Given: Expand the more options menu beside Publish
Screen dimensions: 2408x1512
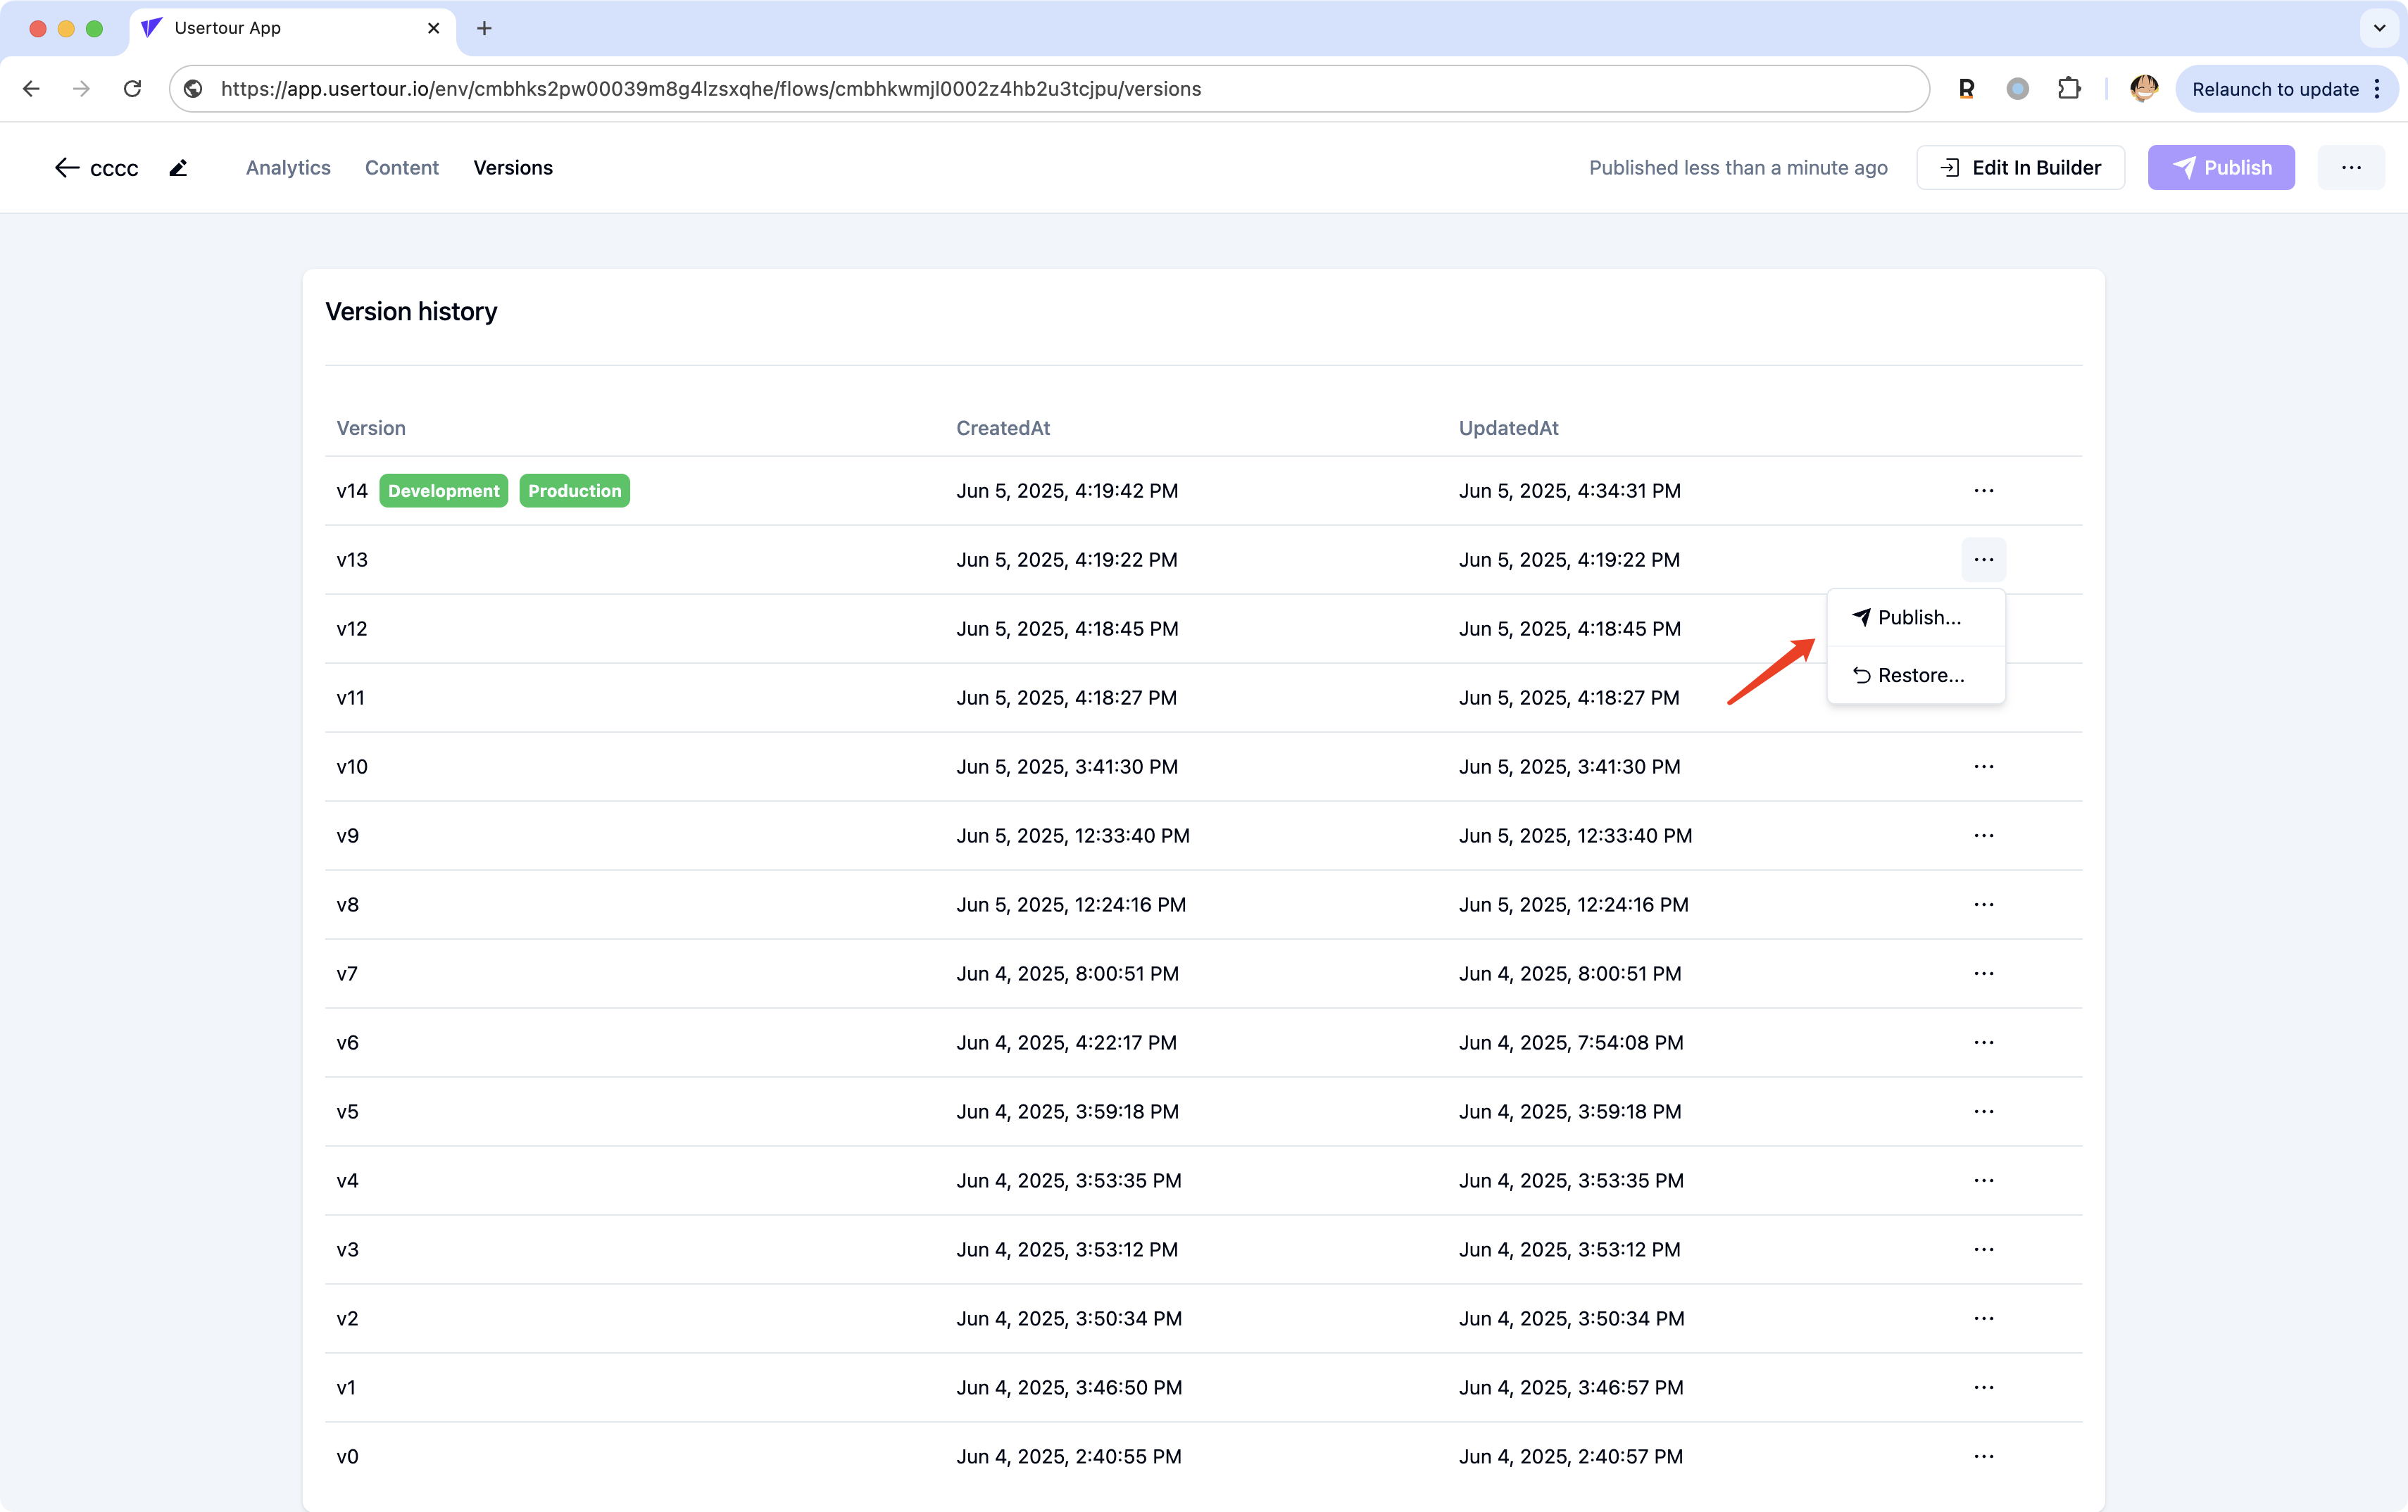Looking at the screenshot, I should [x=2351, y=168].
